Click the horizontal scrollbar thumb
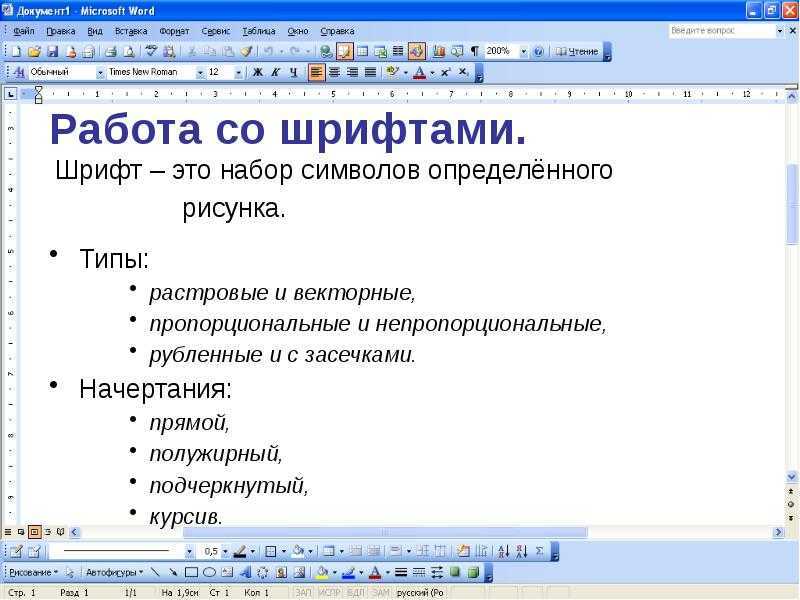The height and width of the screenshot is (600, 800). (385, 532)
